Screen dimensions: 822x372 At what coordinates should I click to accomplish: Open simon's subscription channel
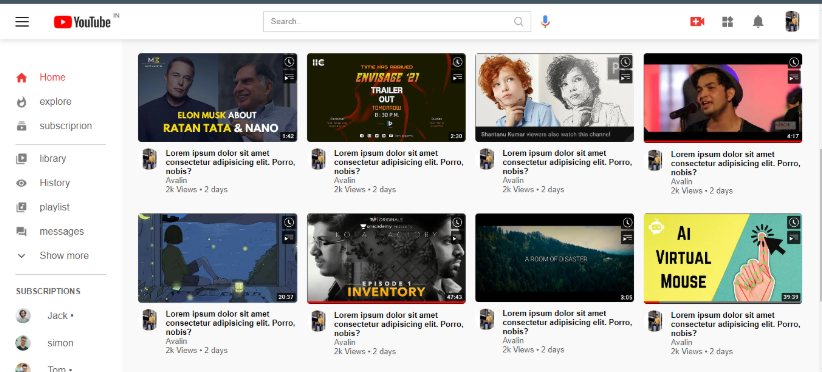pos(61,343)
